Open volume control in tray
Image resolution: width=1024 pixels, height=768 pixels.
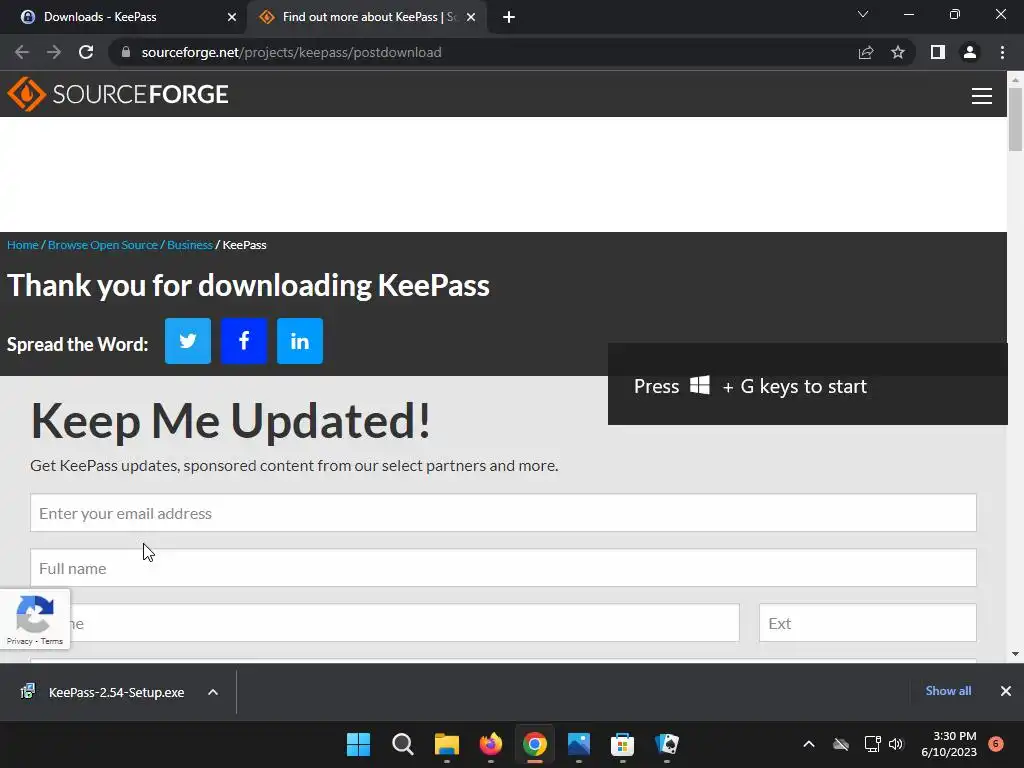[x=896, y=744]
